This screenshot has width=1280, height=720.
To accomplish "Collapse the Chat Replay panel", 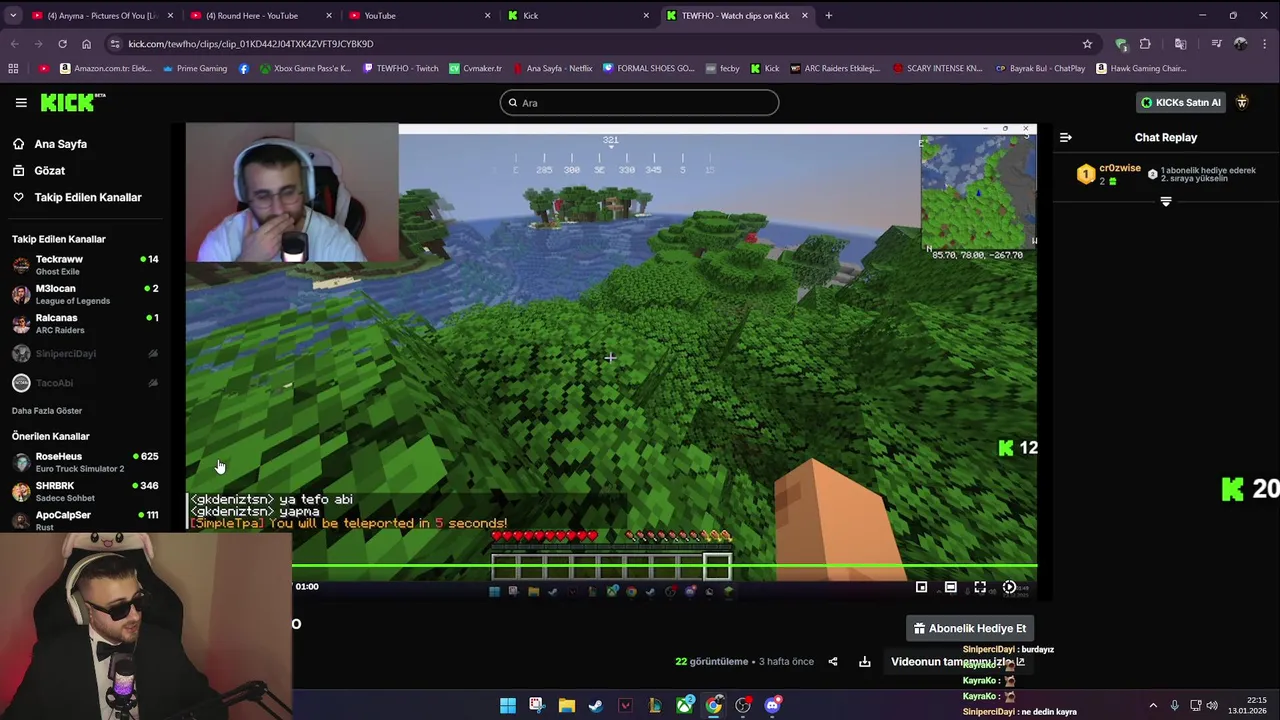I will tap(1066, 138).
